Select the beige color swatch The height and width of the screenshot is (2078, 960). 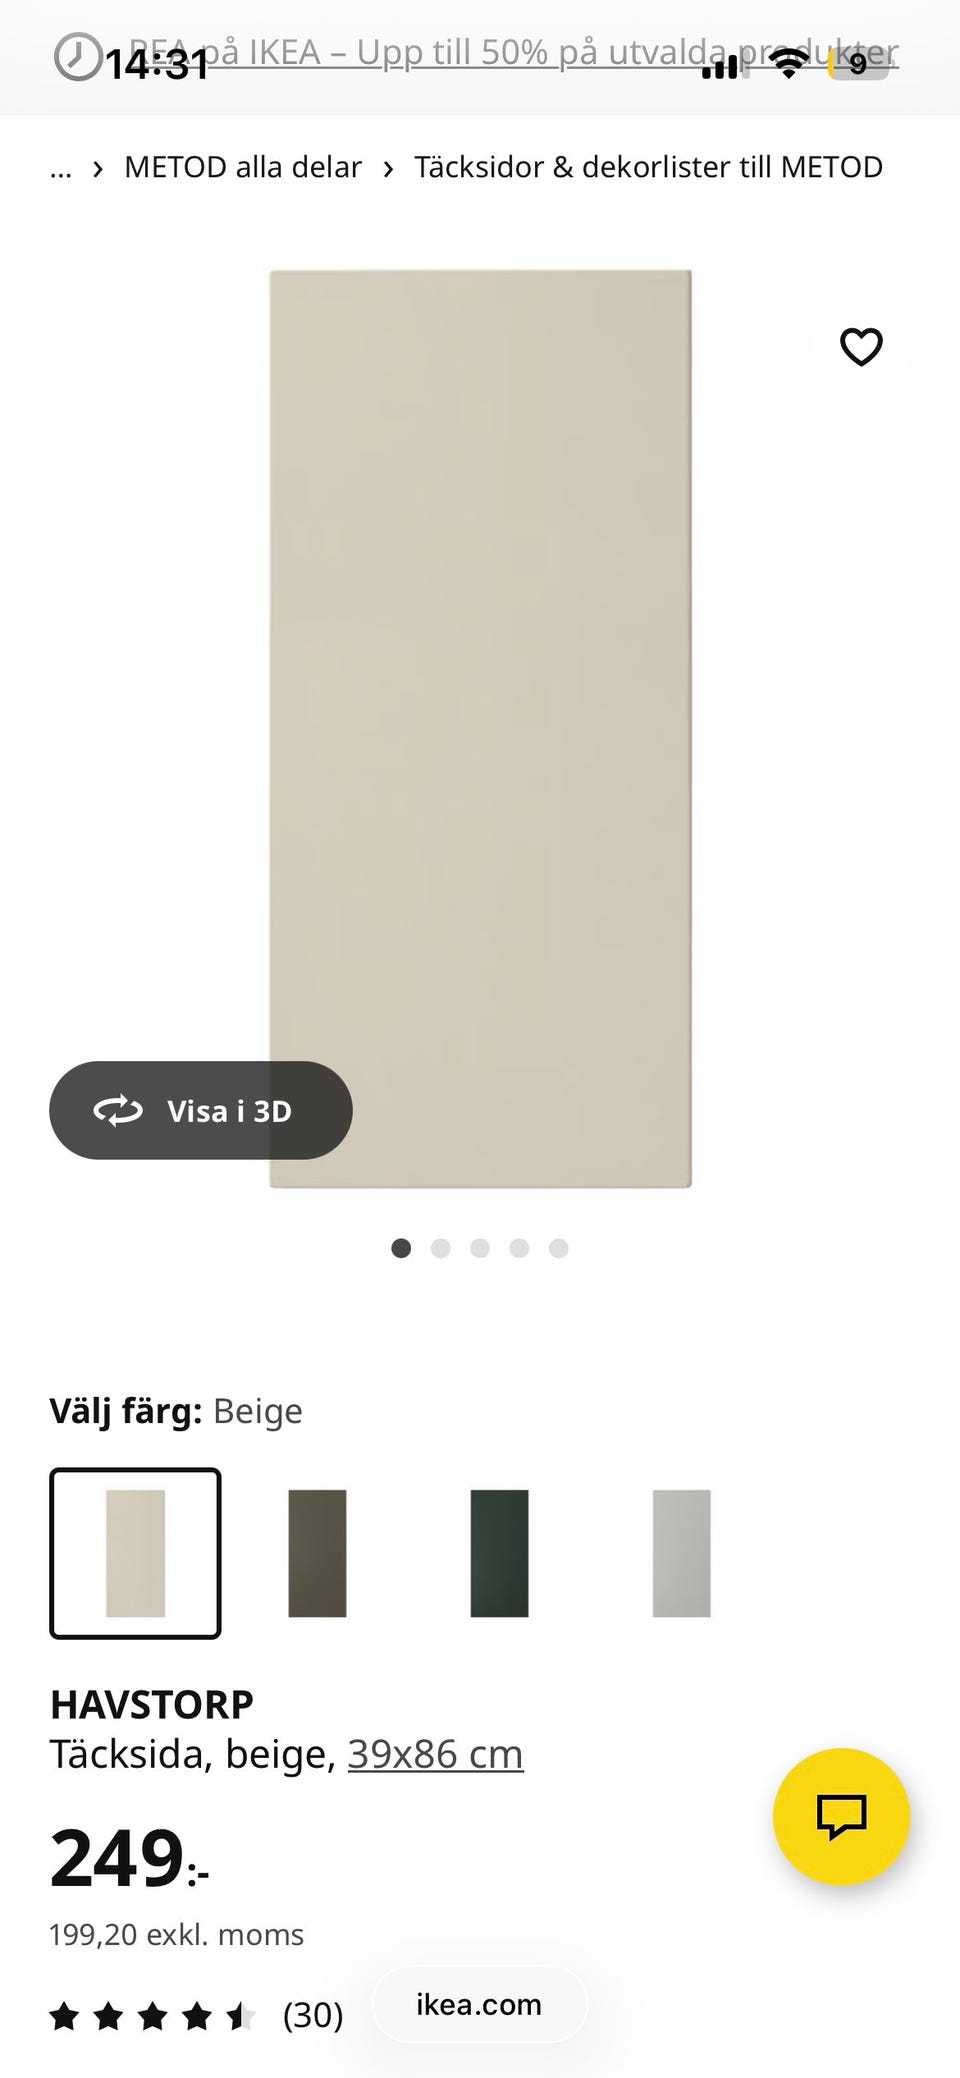click(x=135, y=1553)
